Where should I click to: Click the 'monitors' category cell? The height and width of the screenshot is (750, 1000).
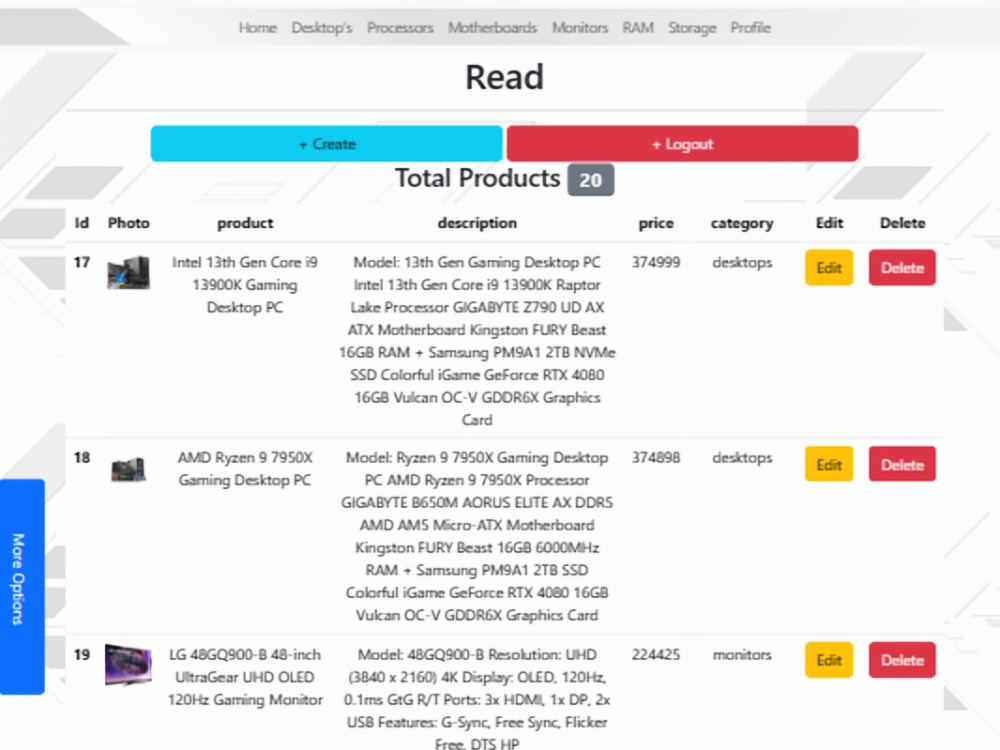coord(742,654)
